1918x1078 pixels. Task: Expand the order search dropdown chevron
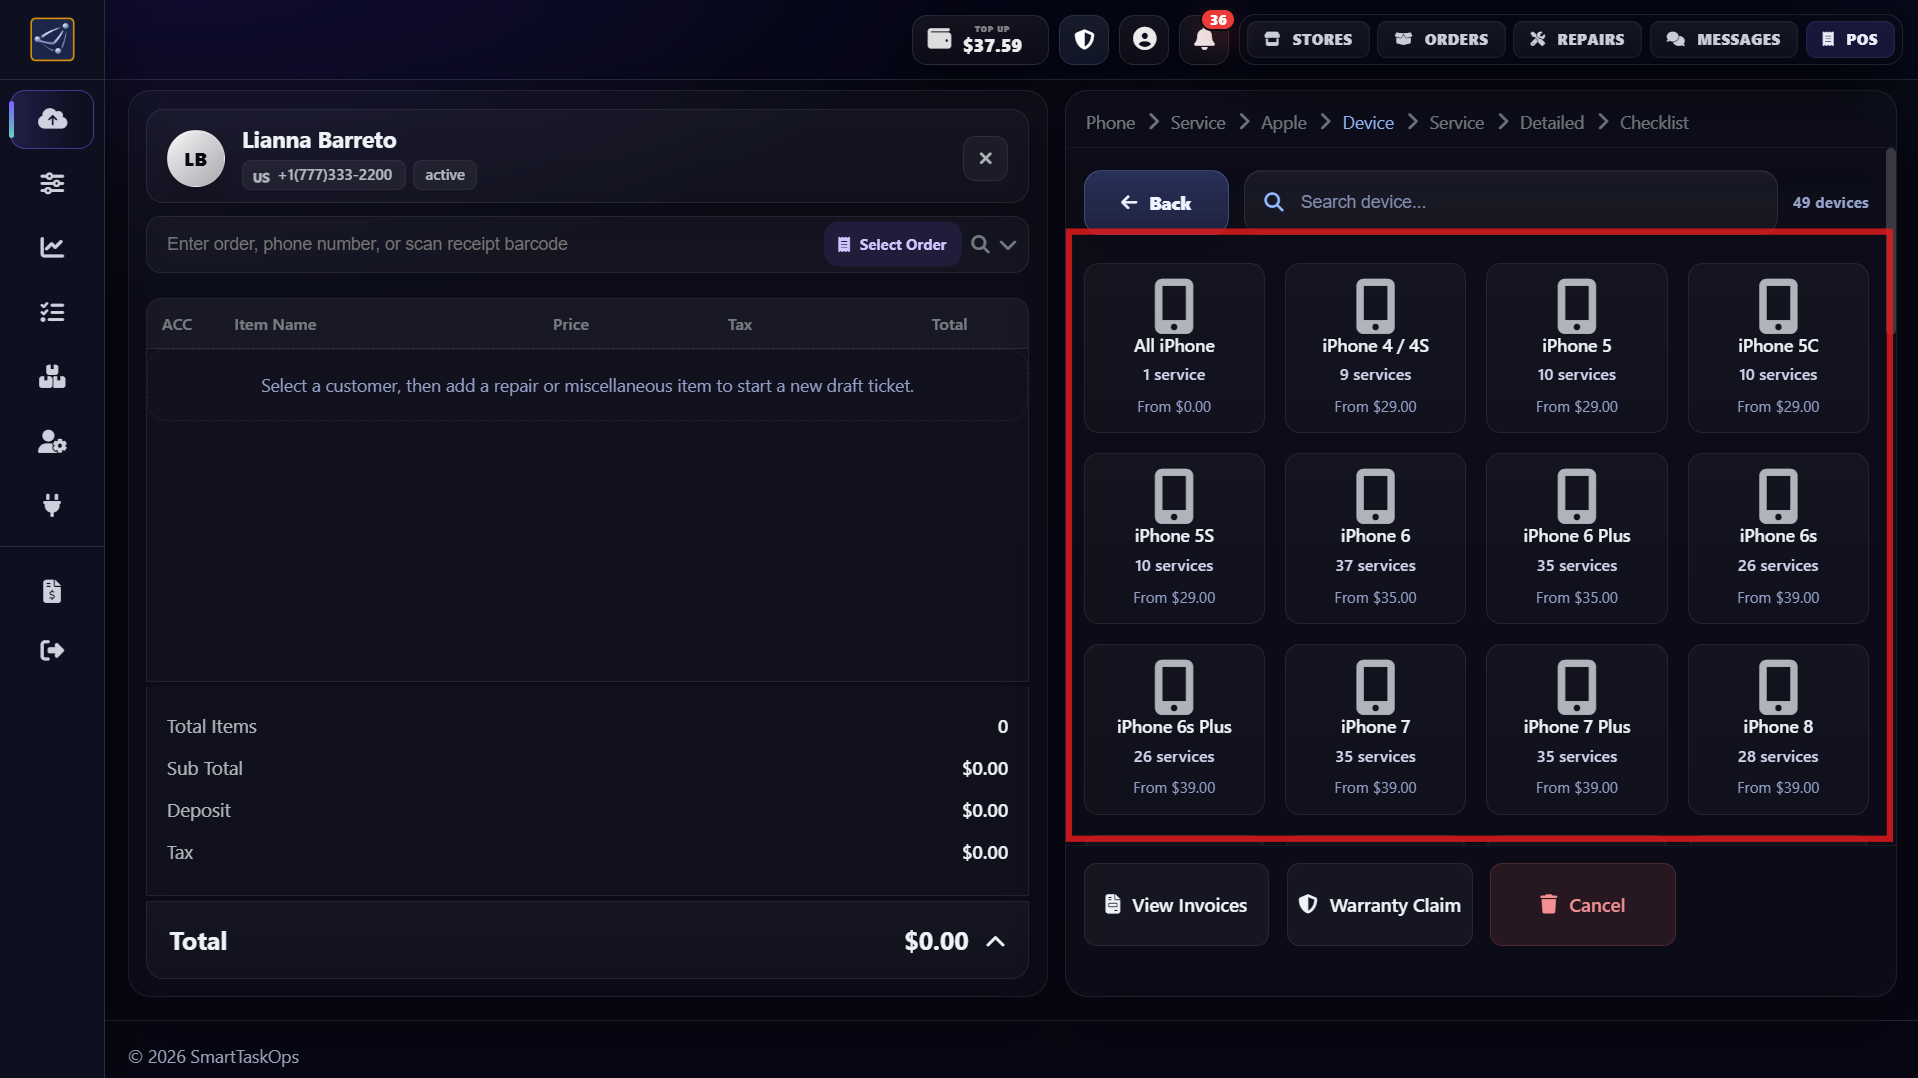coord(1008,245)
